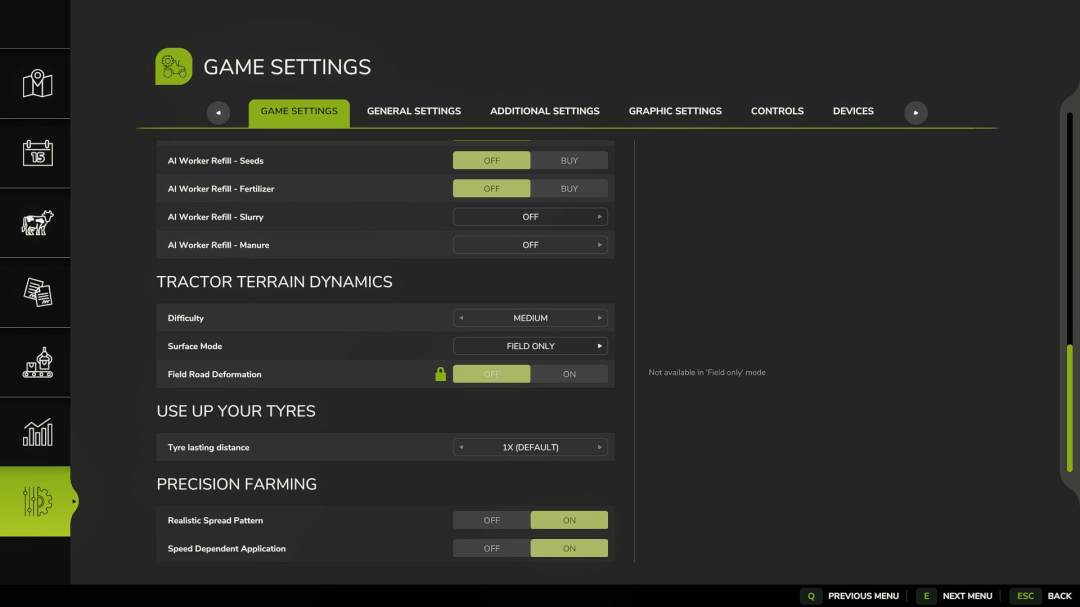Switch to Graphic Settings tab

tap(675, 111)
